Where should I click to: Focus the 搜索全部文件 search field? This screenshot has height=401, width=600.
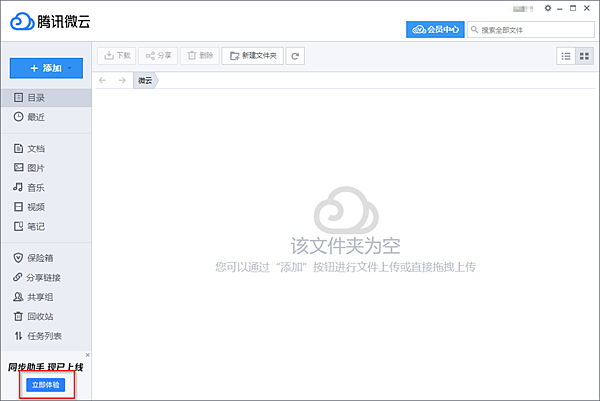point(531,29)
